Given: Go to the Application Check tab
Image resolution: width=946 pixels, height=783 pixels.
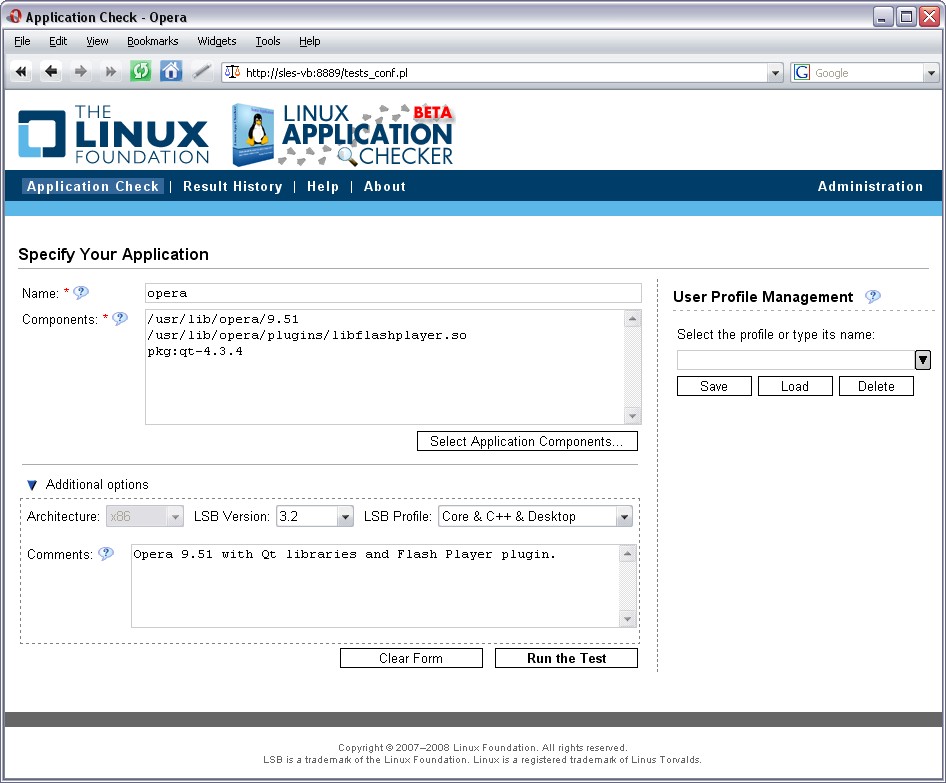Looking at the screenshot, I should click(93, 186).
